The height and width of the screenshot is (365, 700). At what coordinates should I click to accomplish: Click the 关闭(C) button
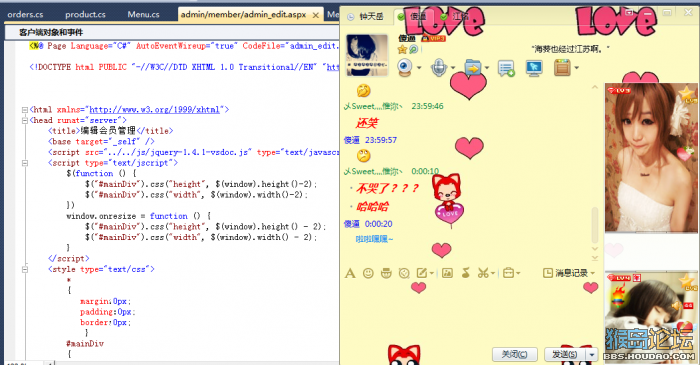click(514, 354)
